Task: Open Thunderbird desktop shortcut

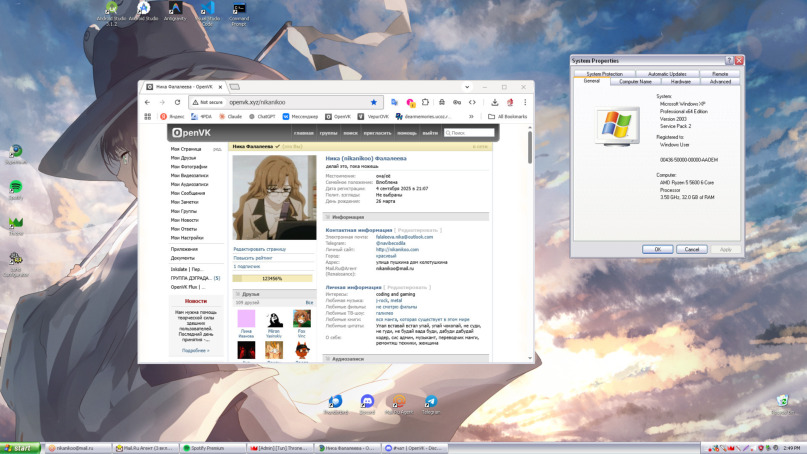Action: pos(336,404)
